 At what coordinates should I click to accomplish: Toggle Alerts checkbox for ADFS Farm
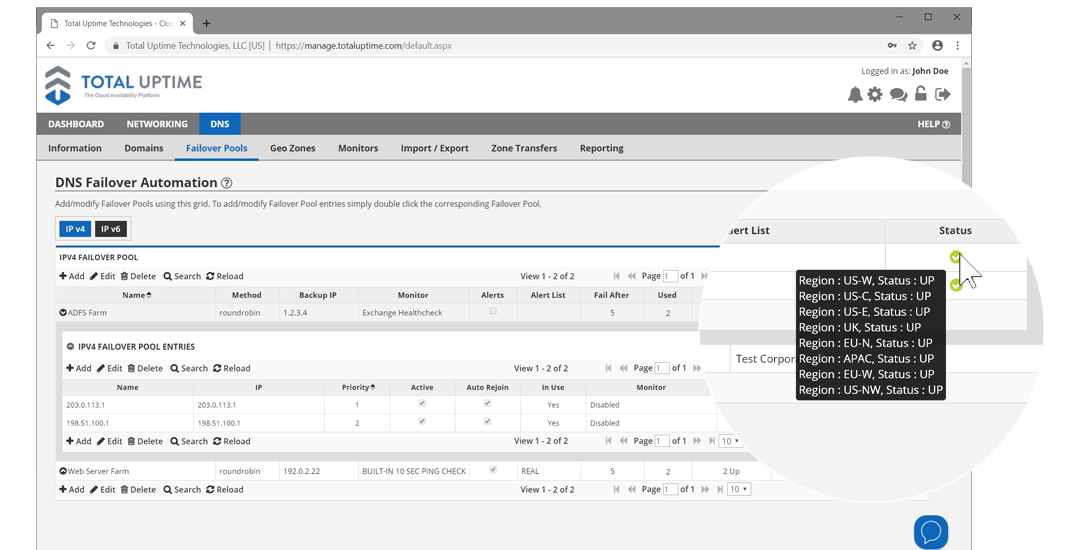point(492,312)
